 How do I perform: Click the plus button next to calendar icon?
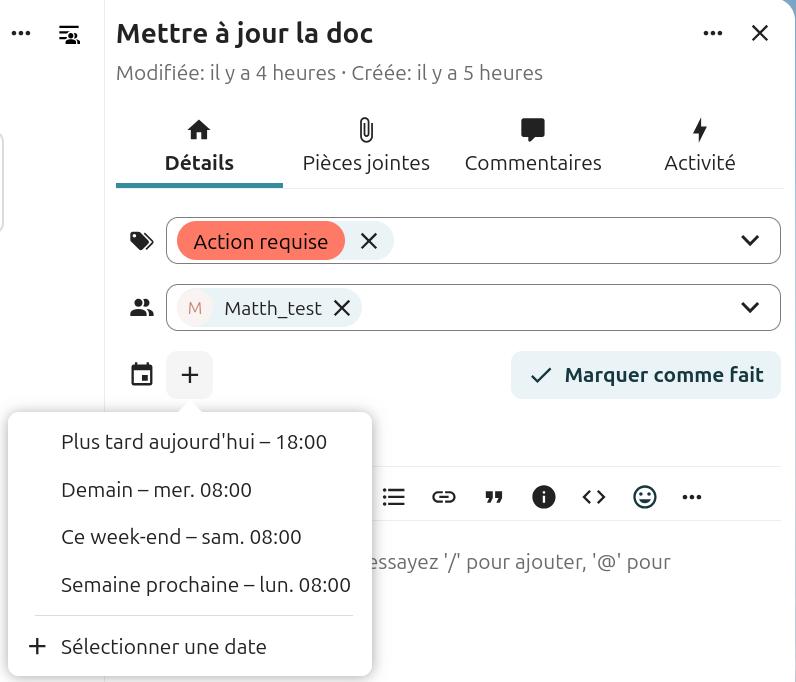pyautogui.click(x=190, y=375)
